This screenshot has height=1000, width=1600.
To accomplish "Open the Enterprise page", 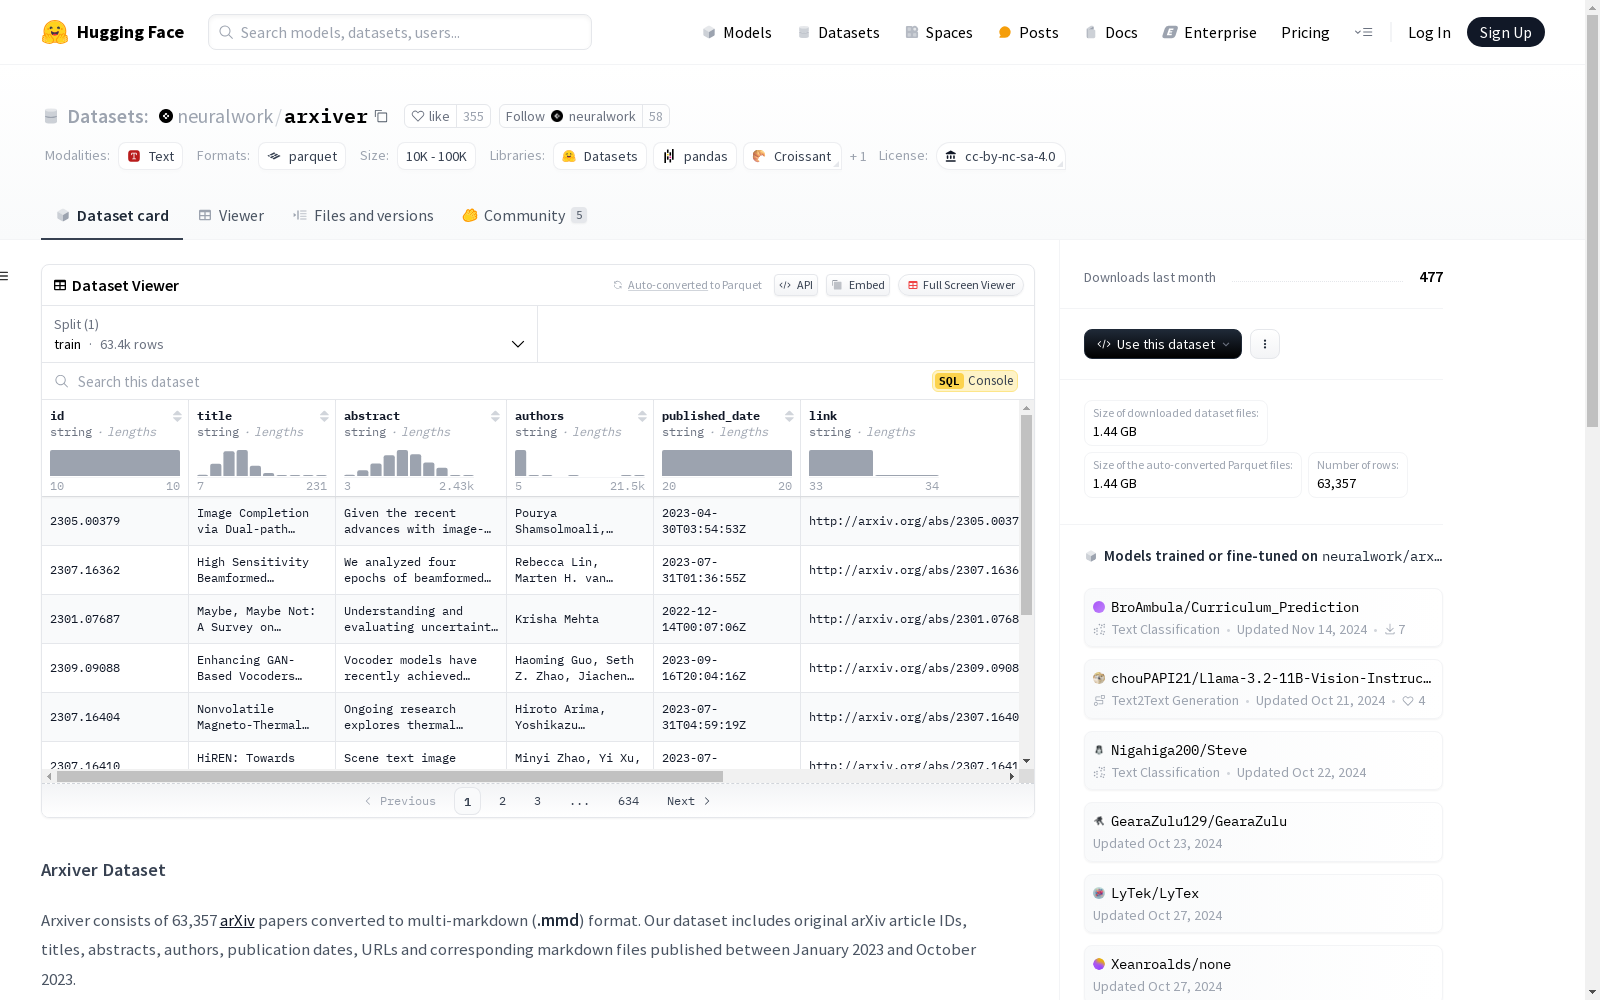I will coord(1209,32).
